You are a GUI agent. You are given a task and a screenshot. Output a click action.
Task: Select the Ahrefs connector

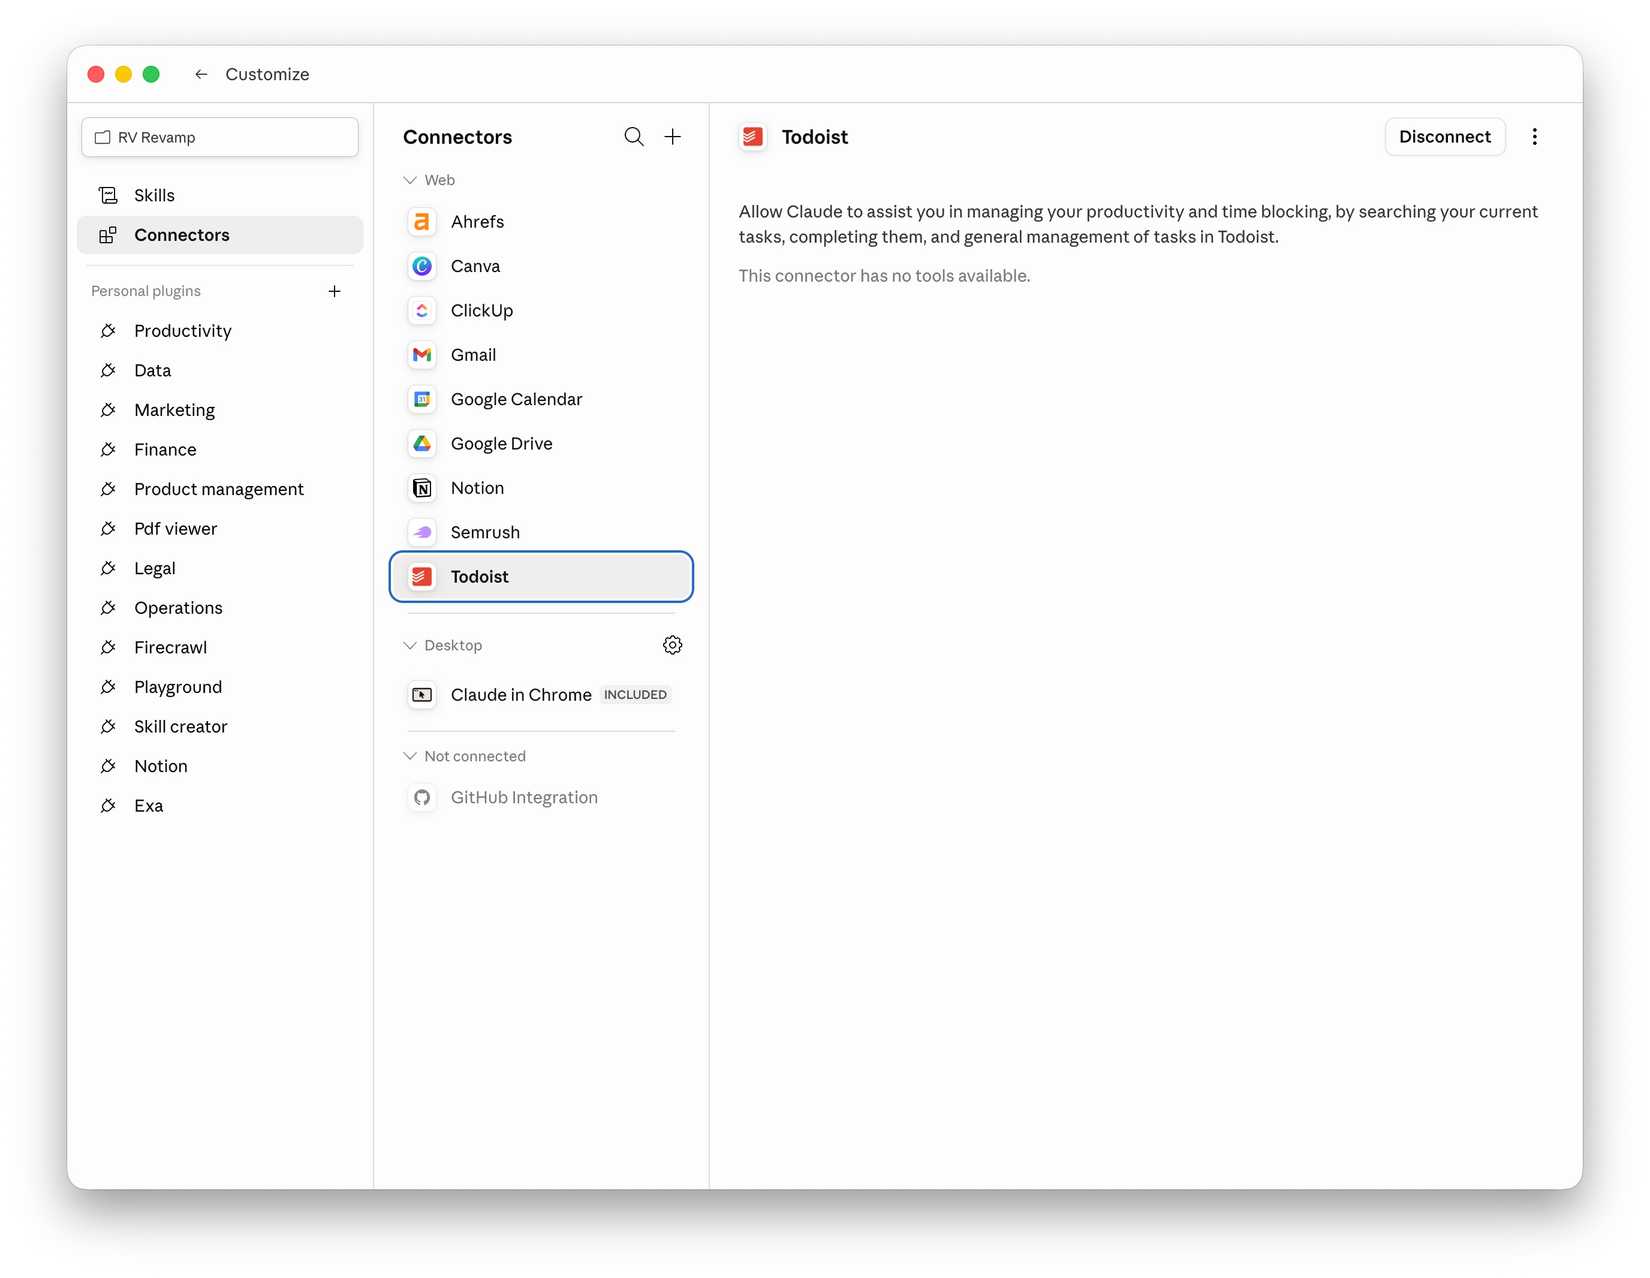pyautogui.click(x=541, y=222)
